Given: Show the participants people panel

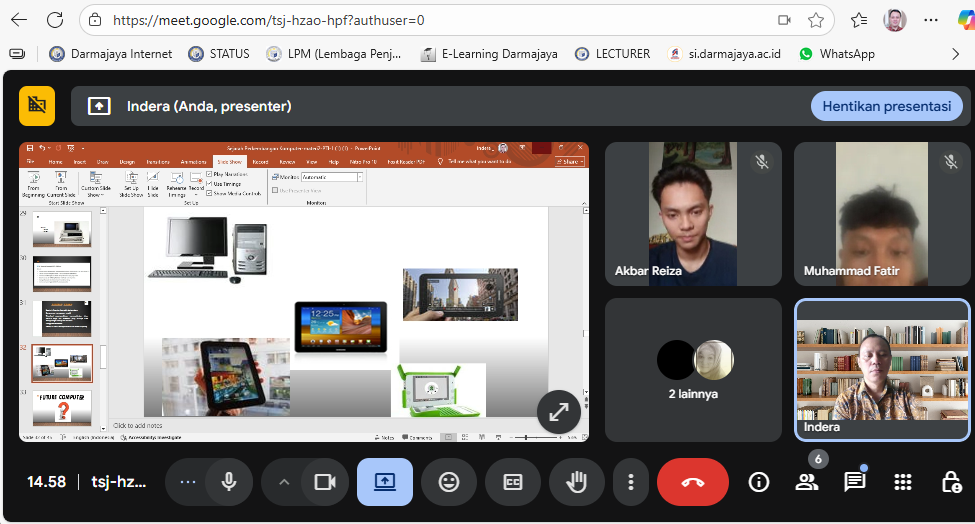Looking at the screenshot, I should [x=806, y=482].
